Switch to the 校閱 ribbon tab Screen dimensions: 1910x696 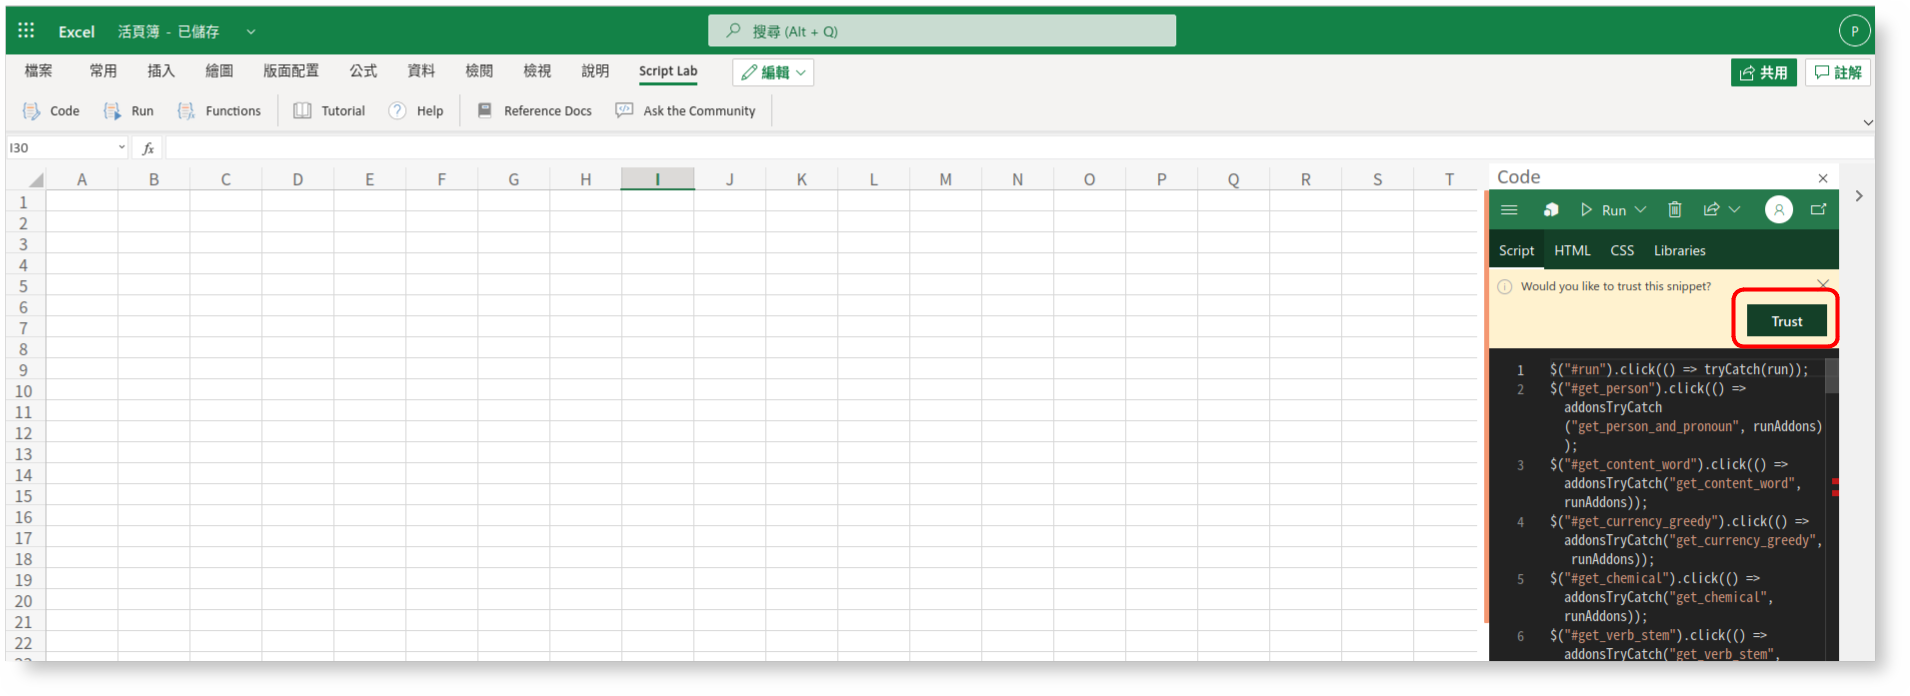click(x=479, y=71)
